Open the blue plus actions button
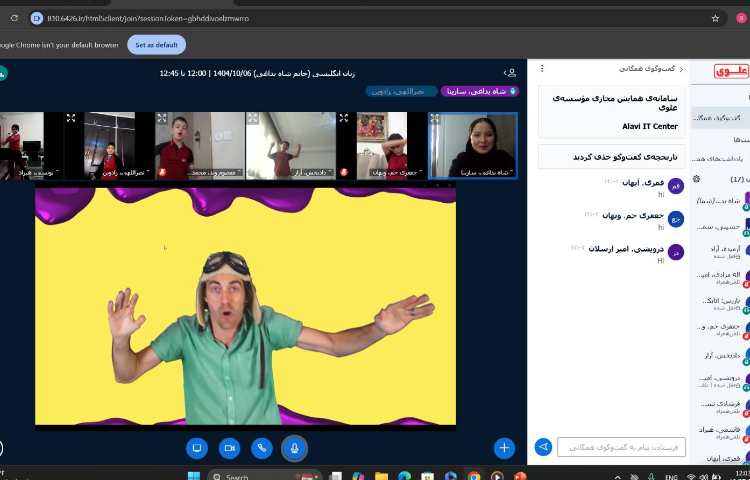Screen dimensions: 750x480 (x=505, y=448)
